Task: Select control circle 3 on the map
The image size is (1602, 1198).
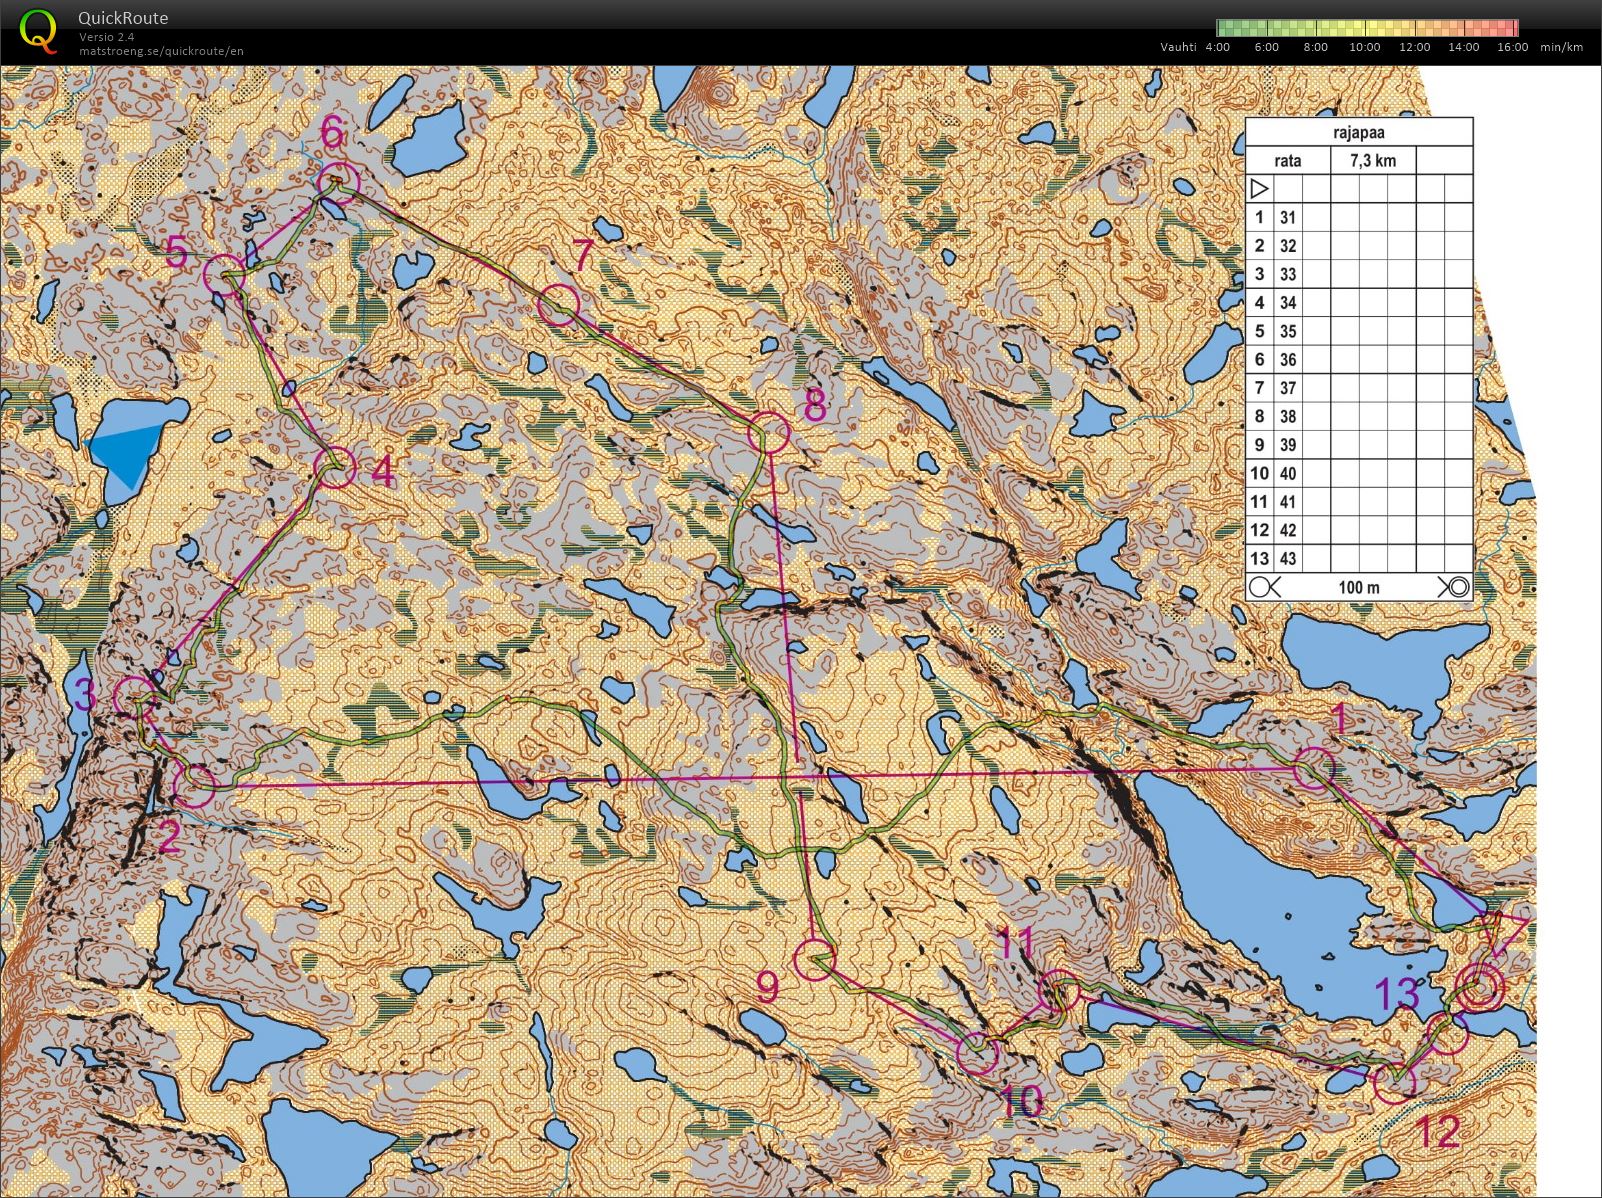Action: (x=134, y=697)
